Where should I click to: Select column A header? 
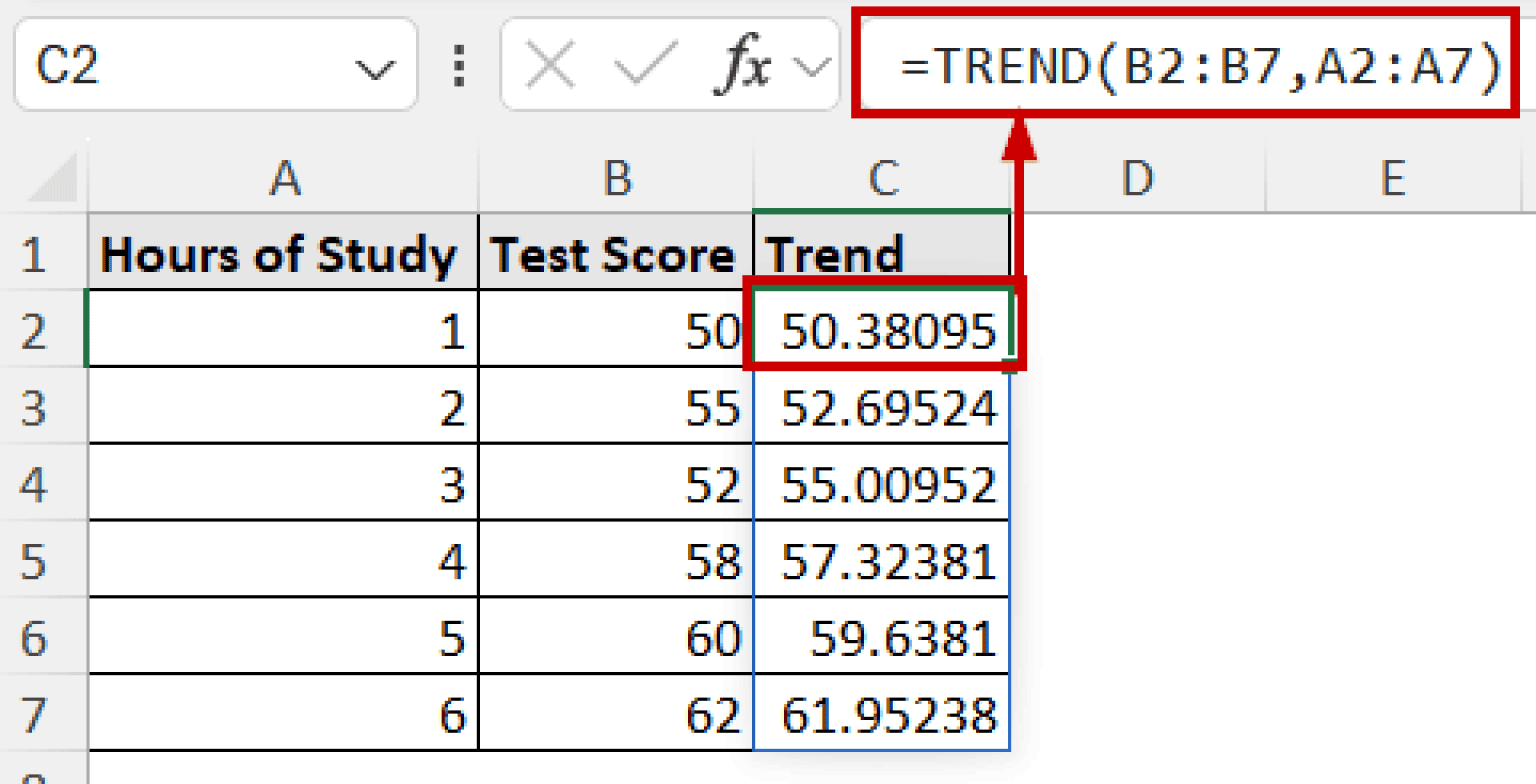pyautogui.click(x=284, y=179)
